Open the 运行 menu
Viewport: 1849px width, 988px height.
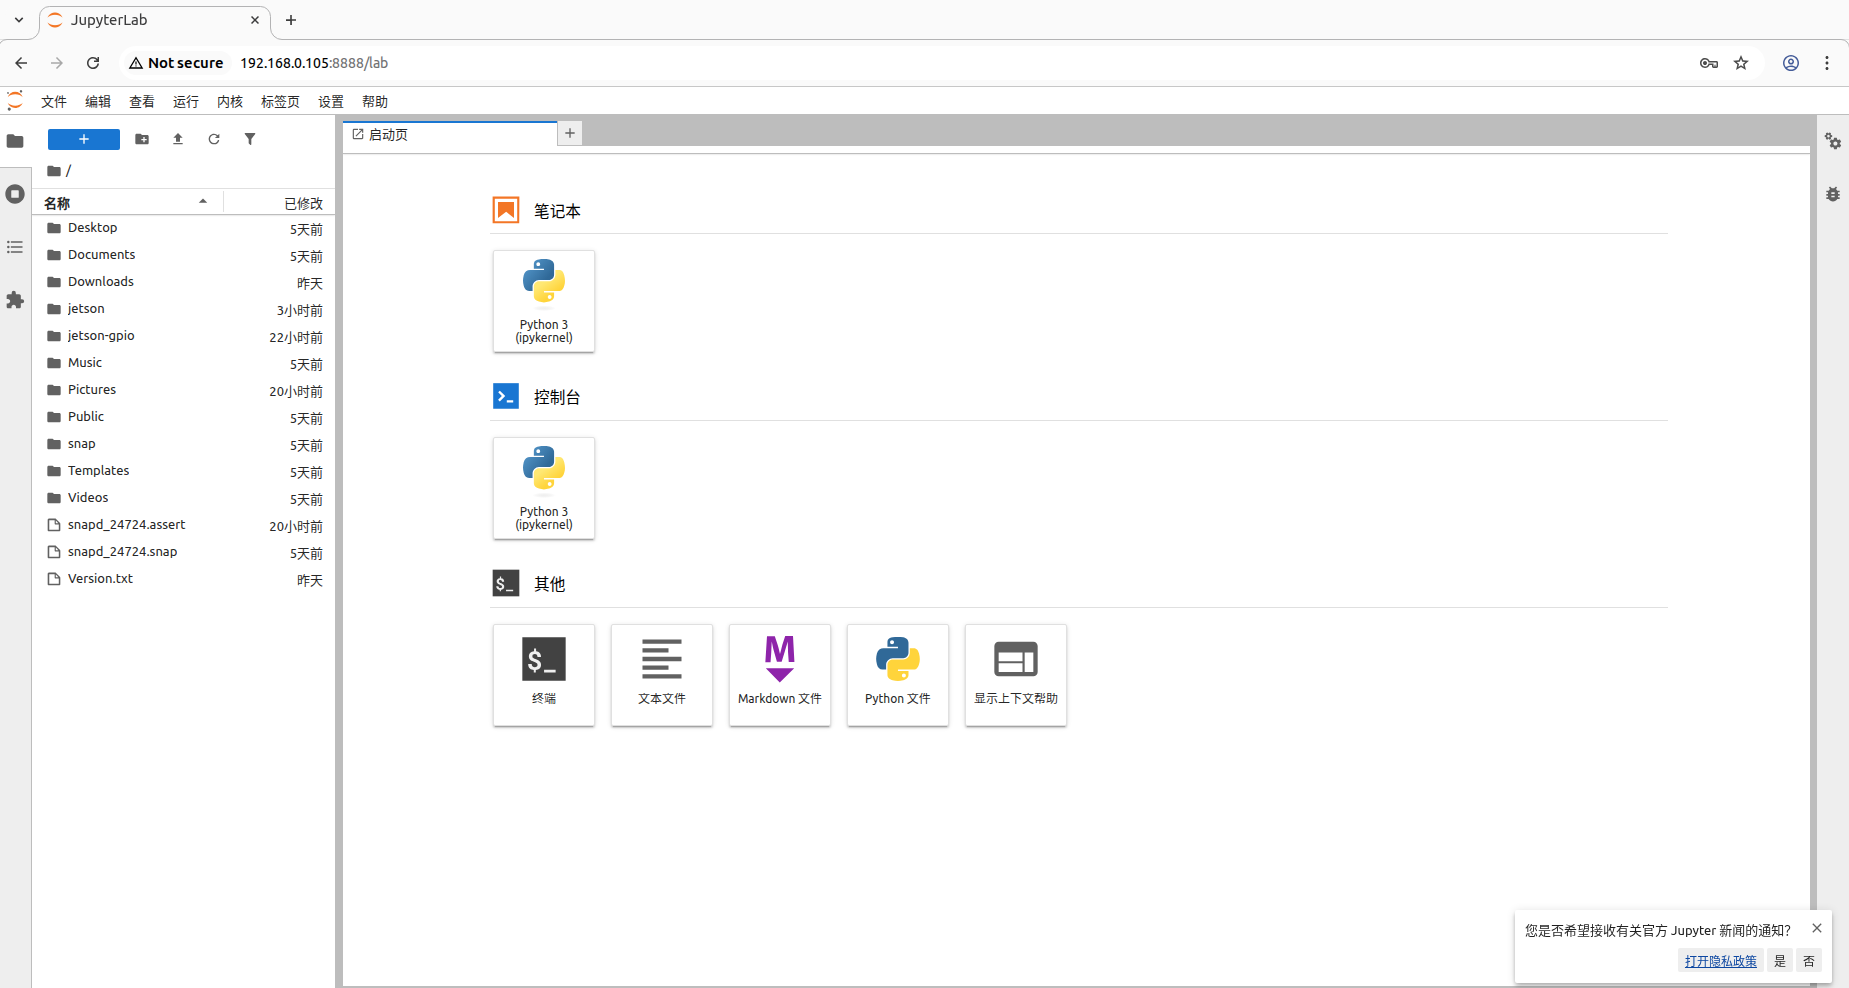coord(186,102)
